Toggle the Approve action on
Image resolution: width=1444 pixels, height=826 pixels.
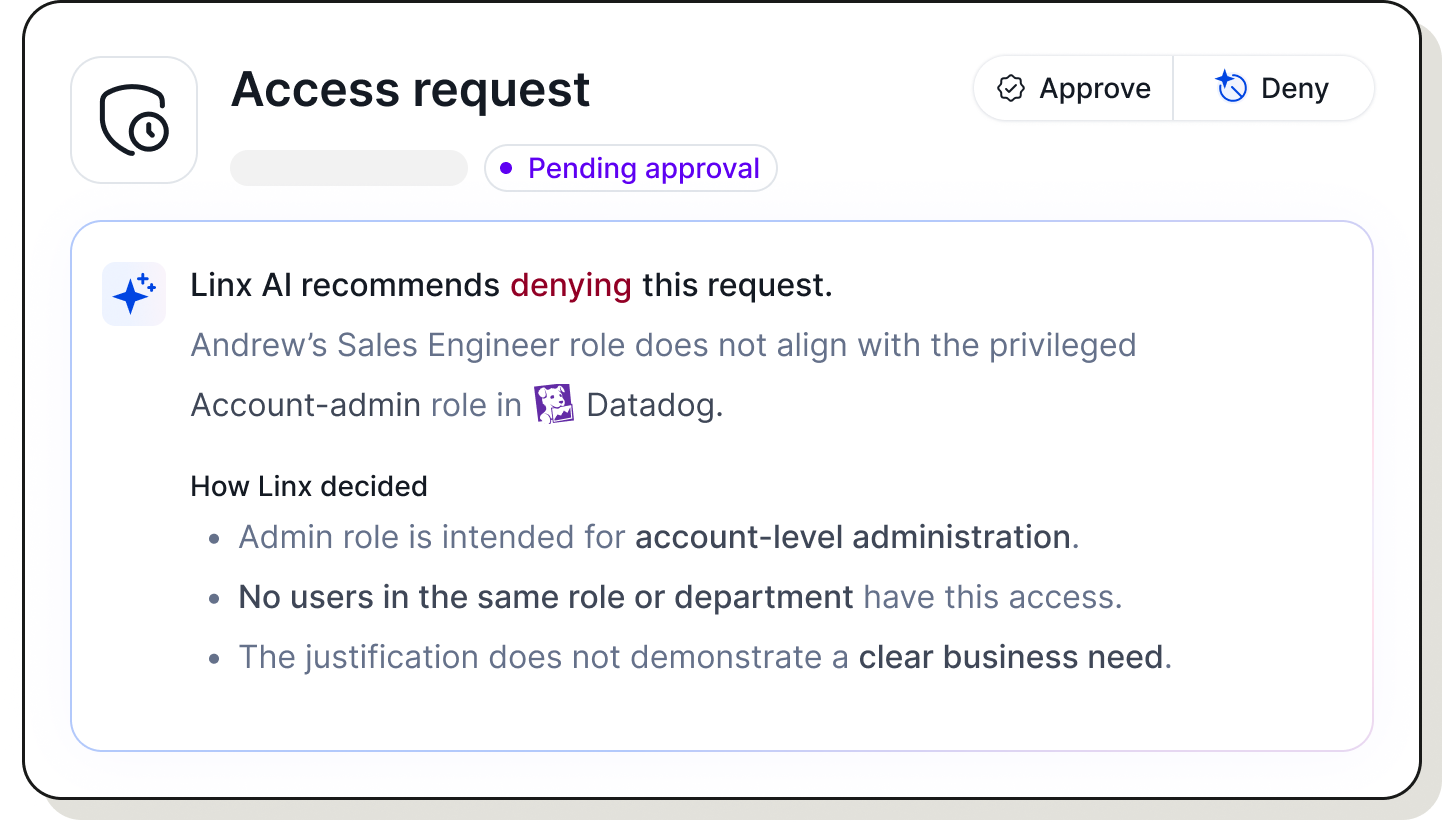(x=1072, y=88)
